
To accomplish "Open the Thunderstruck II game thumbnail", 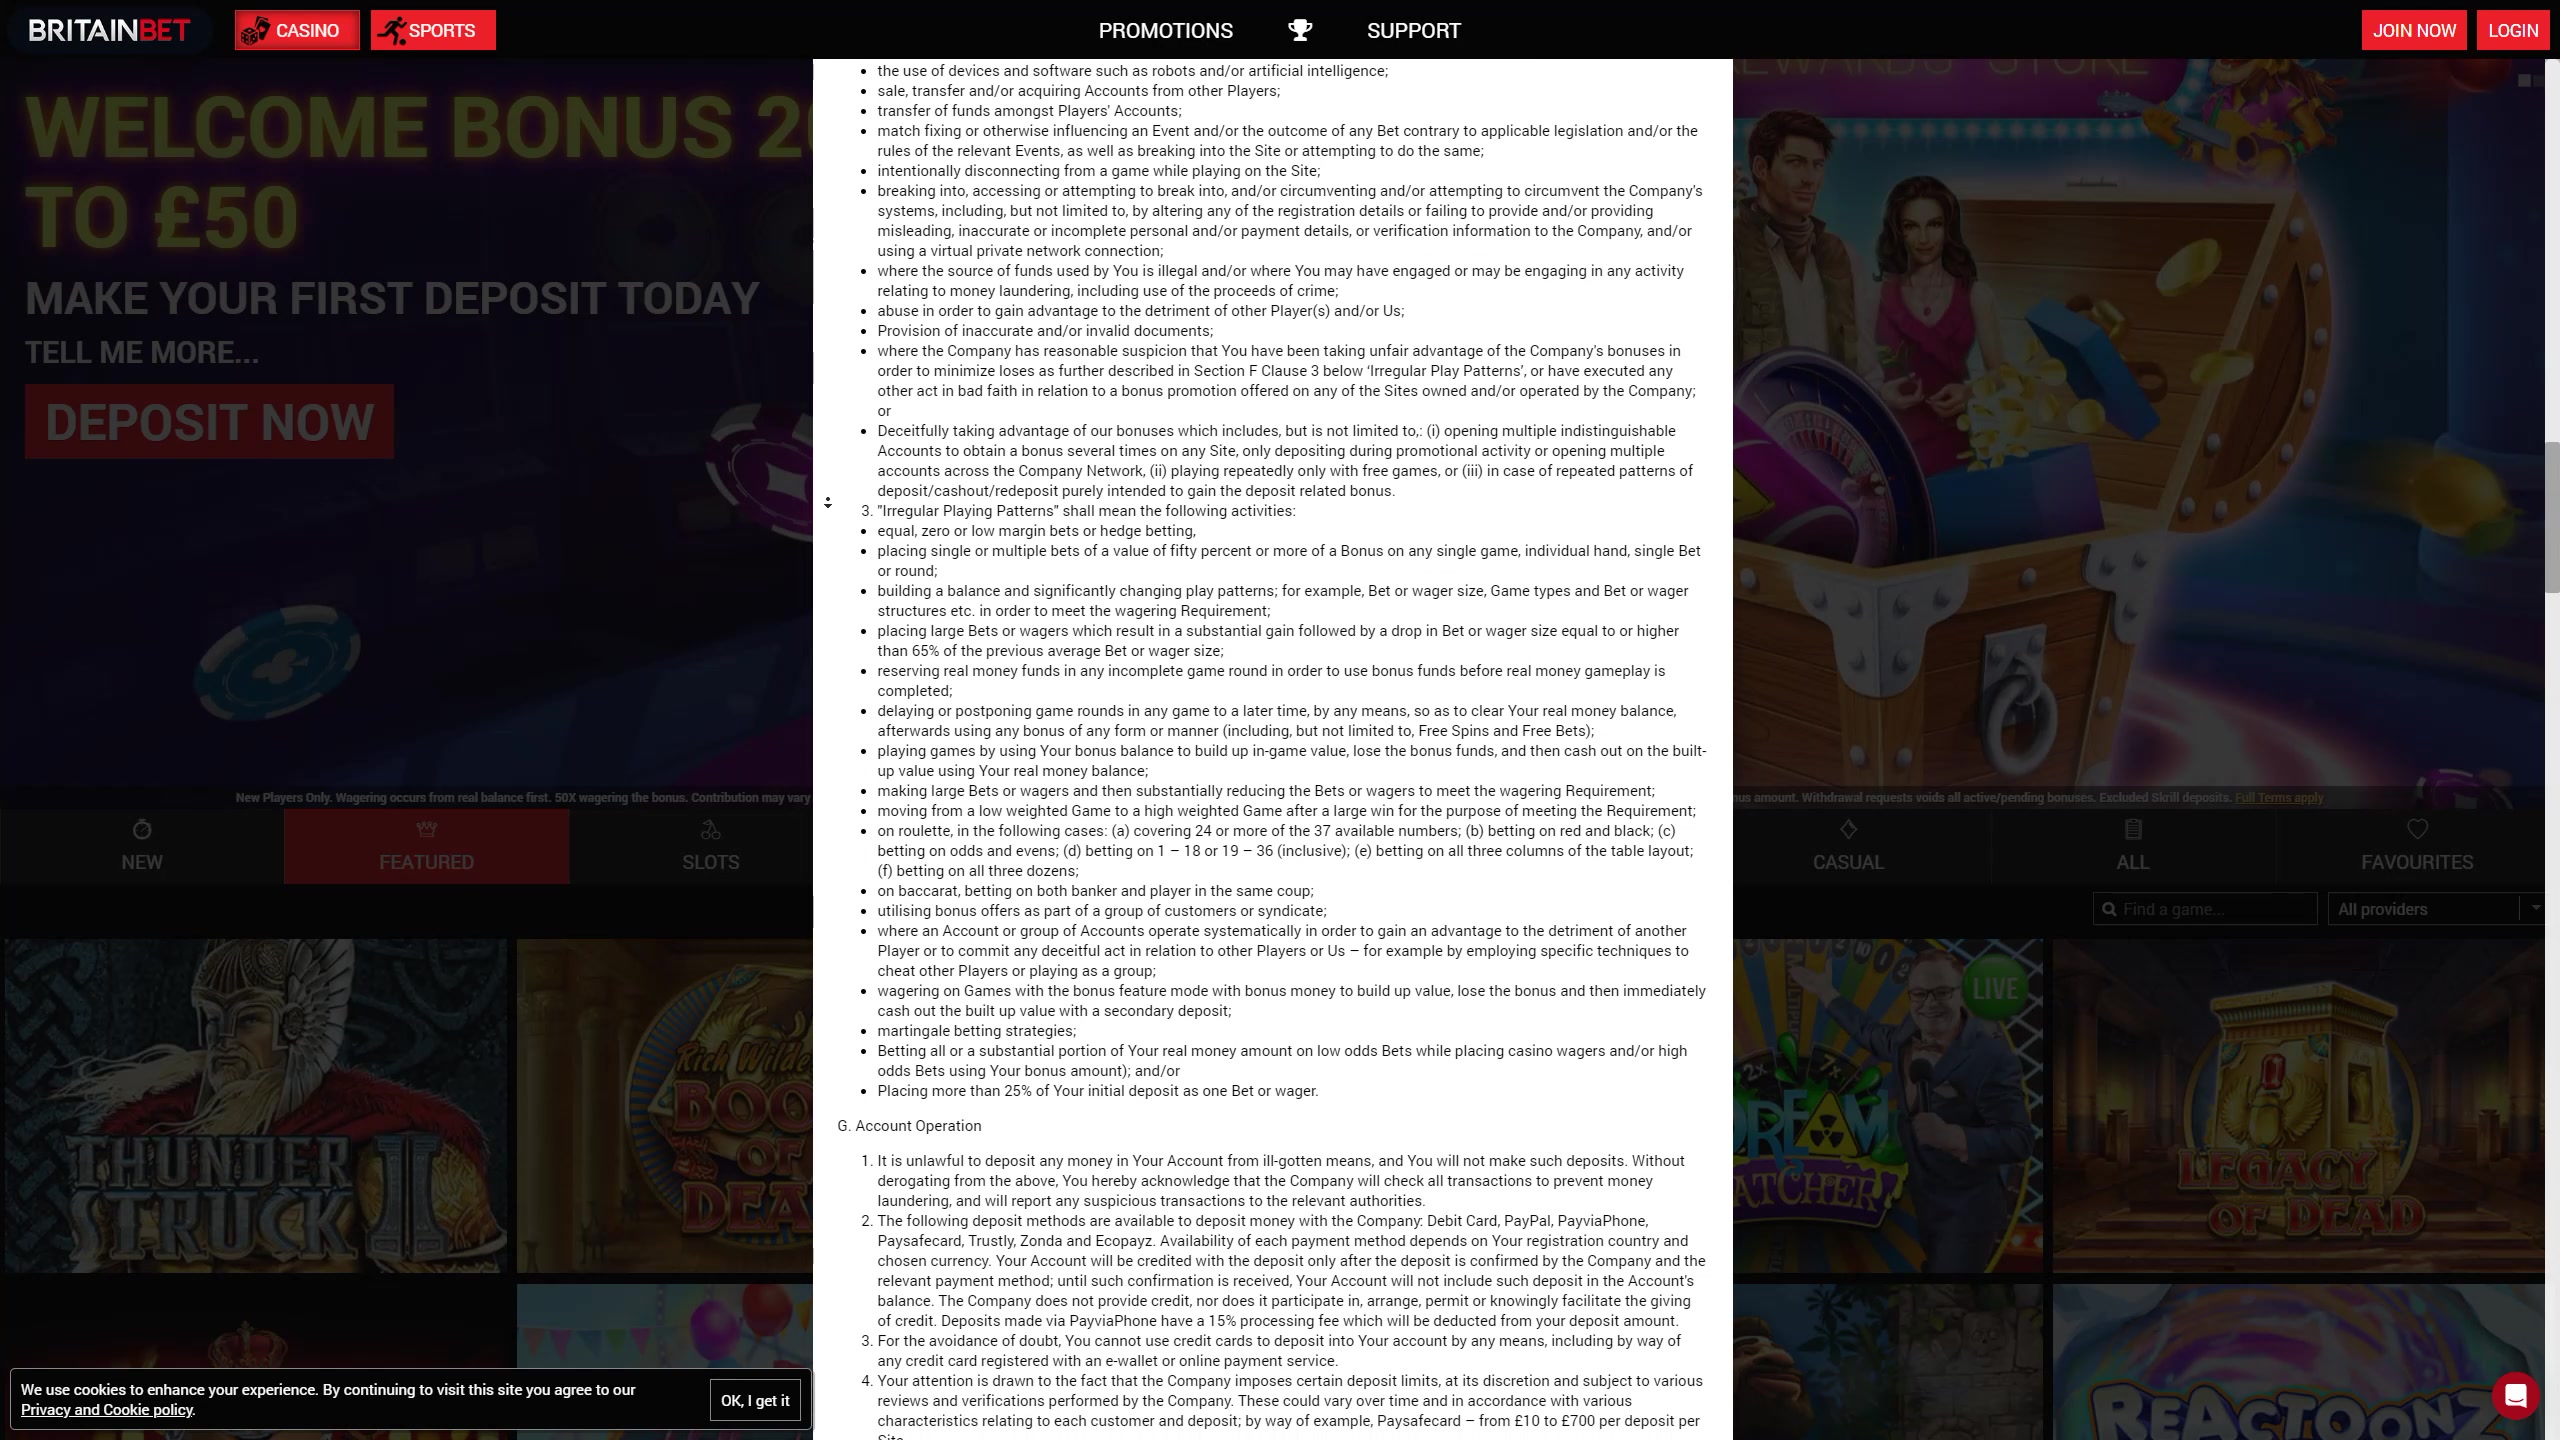I will tap(255, 1105).
